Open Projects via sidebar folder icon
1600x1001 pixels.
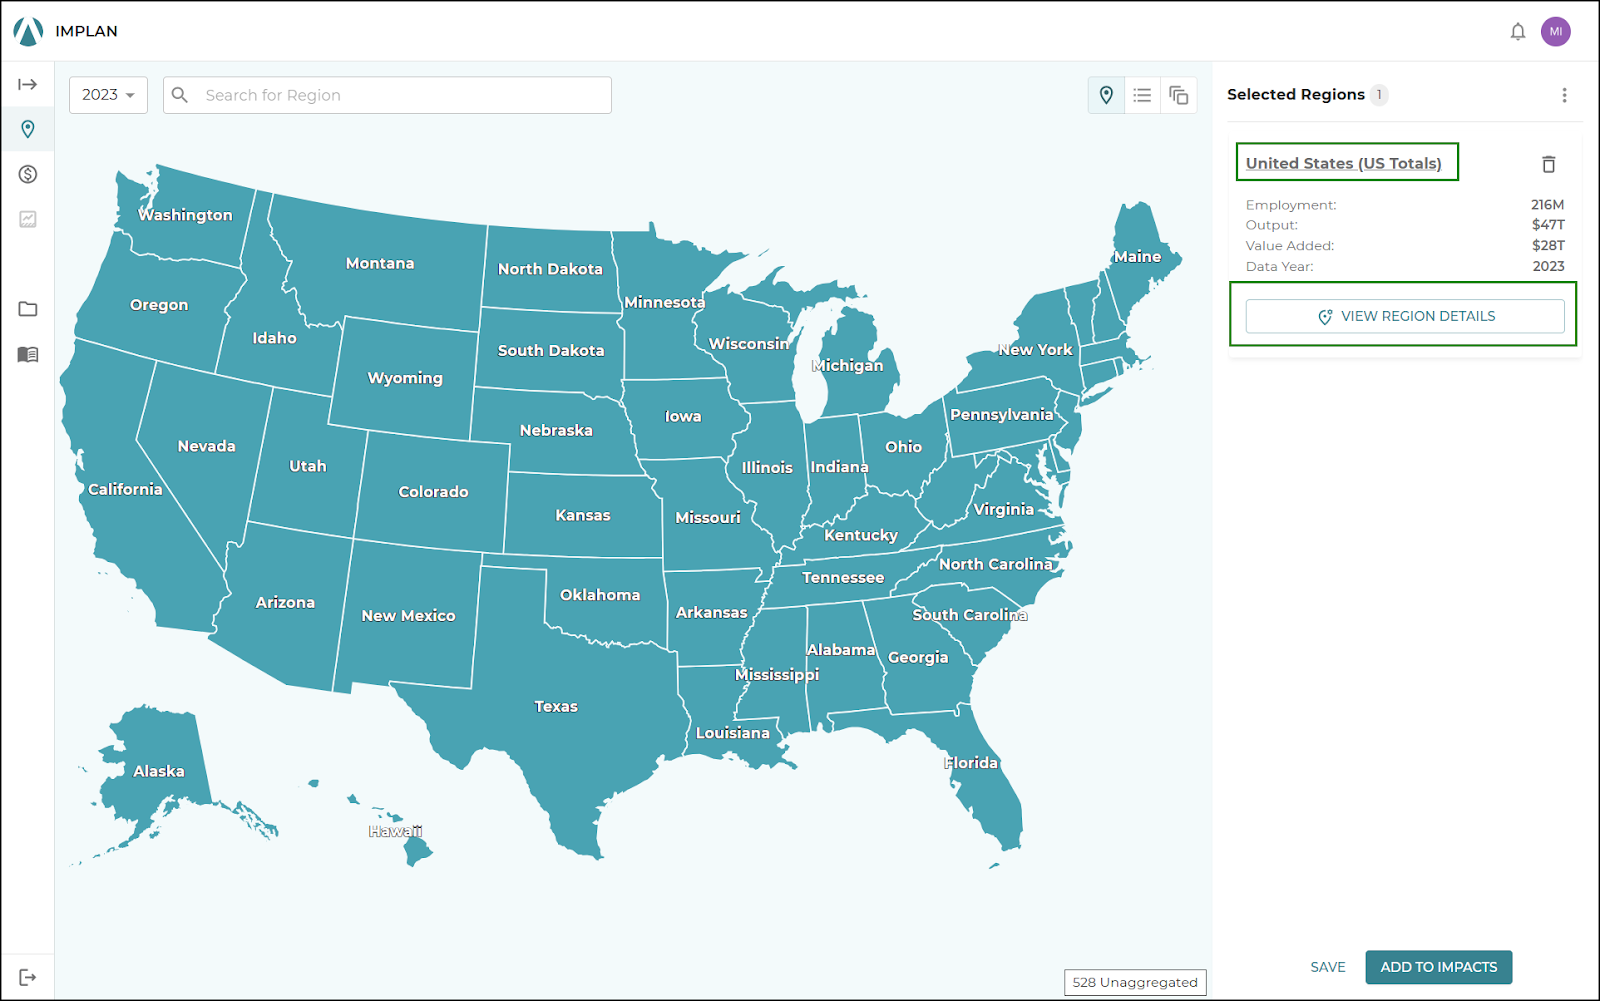[28, 309]
